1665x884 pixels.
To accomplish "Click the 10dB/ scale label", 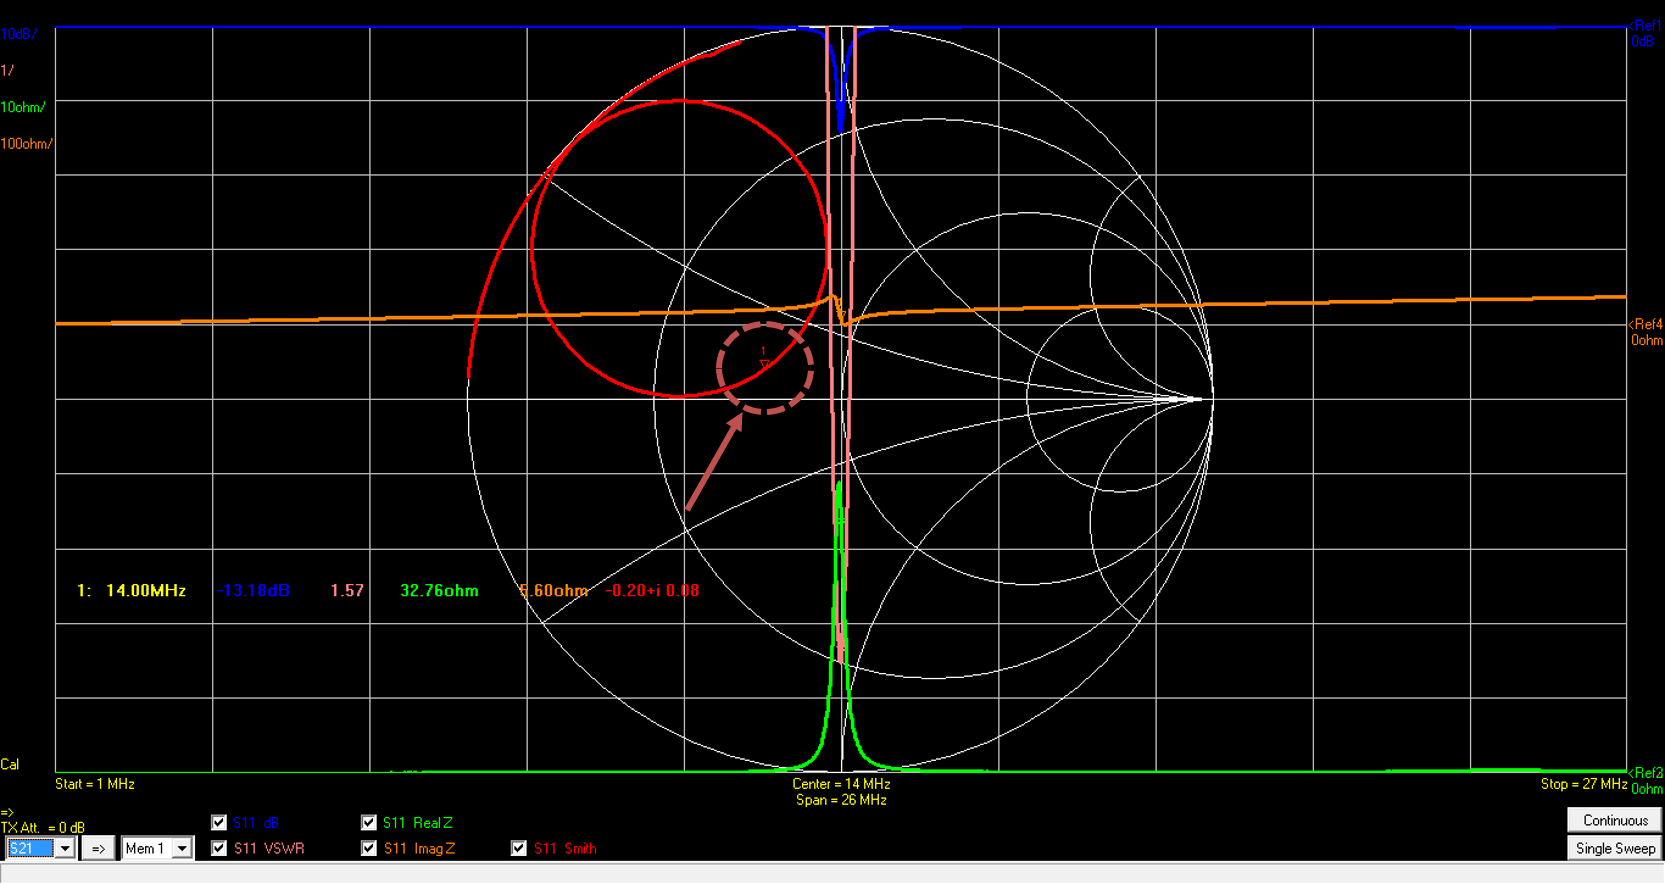I will [x=19, y=34].
